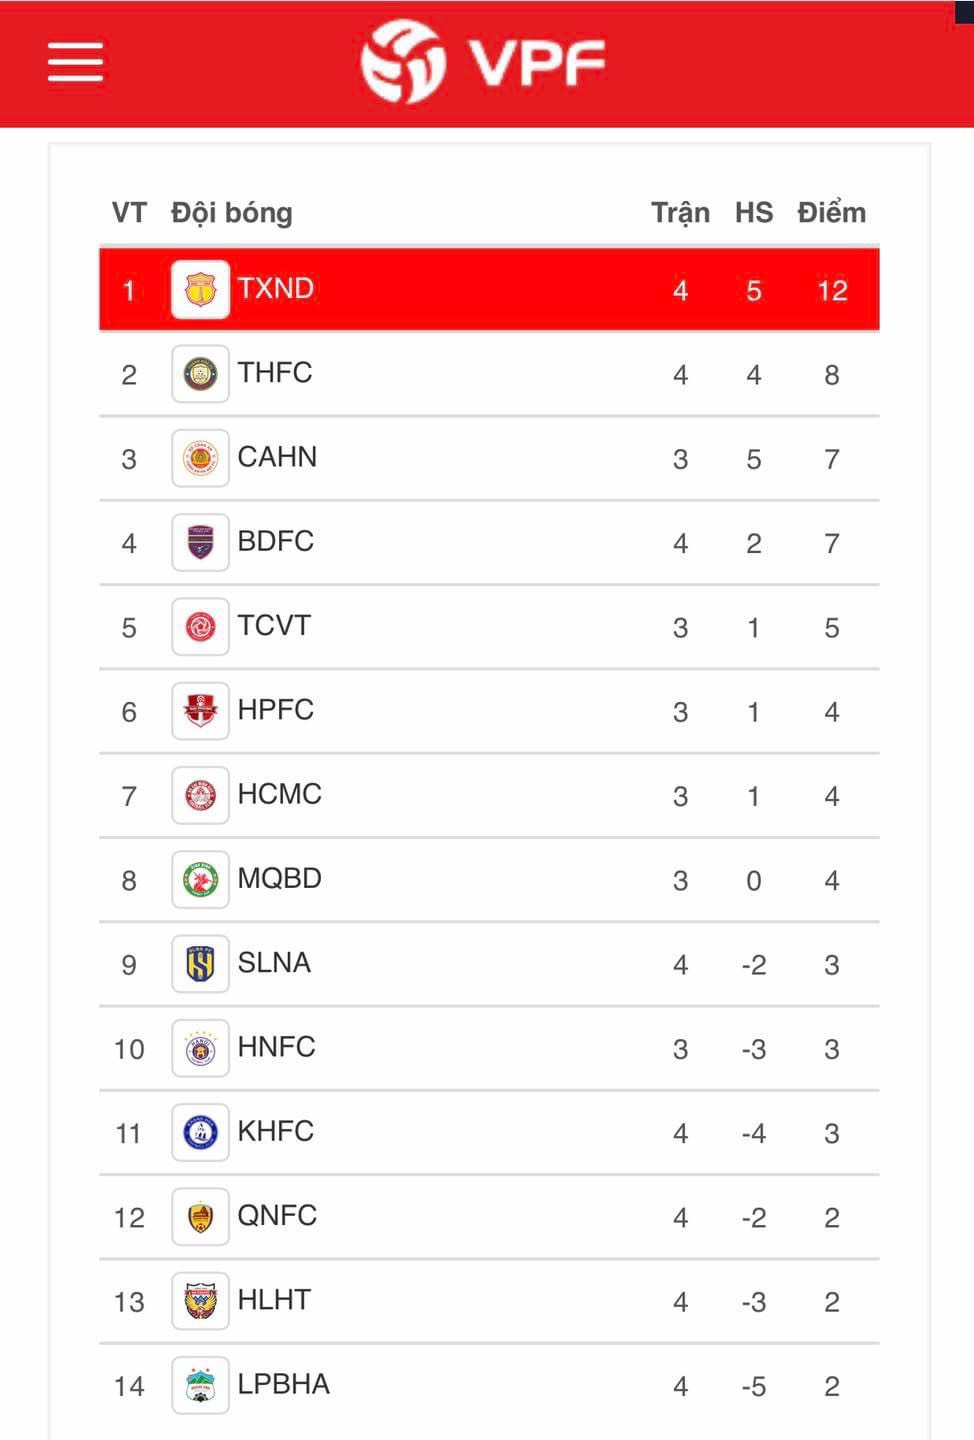This screenshot has height=1440, width=974.
Task: Click the BDFC club crest
Action: coord(200,543)
